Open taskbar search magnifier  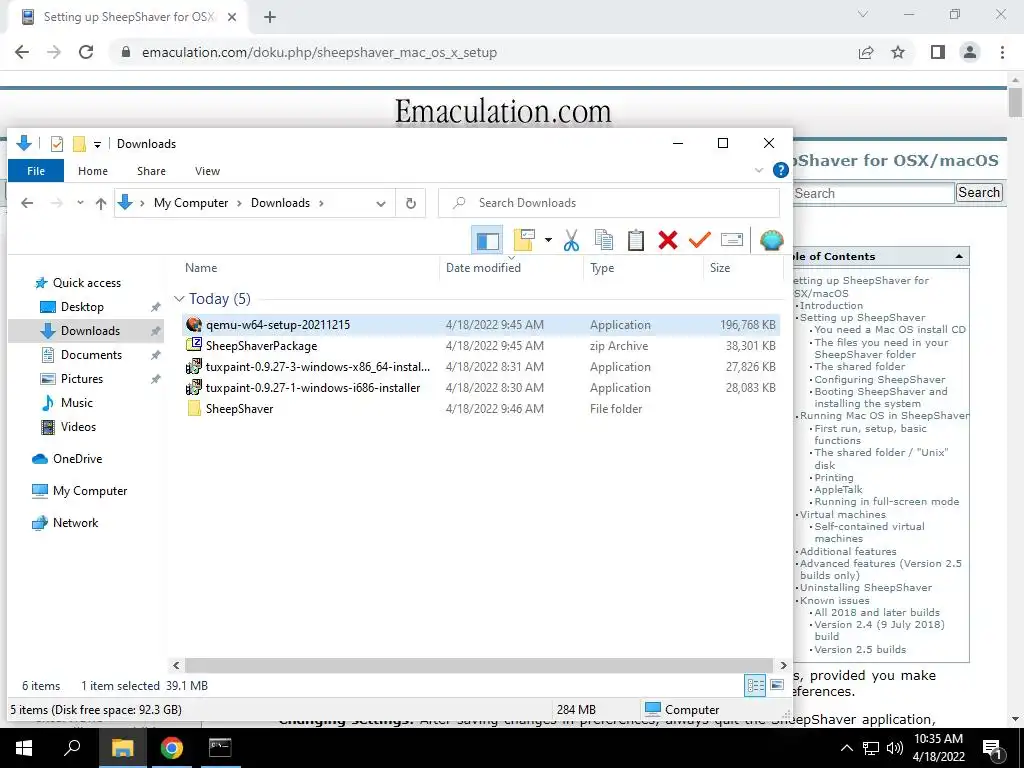72,748
